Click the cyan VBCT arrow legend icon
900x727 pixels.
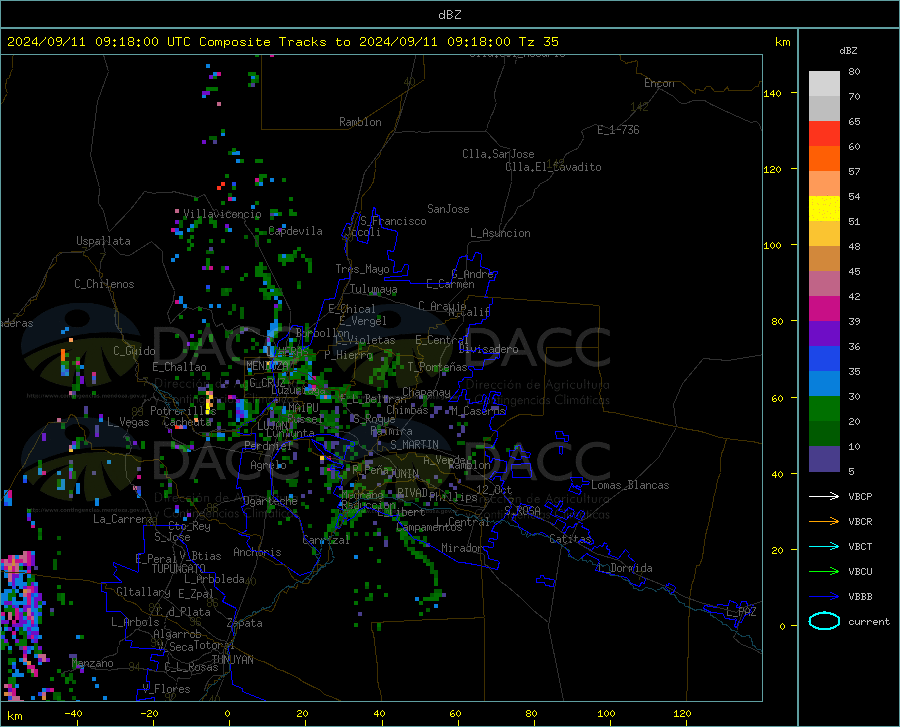click(824, 546)
